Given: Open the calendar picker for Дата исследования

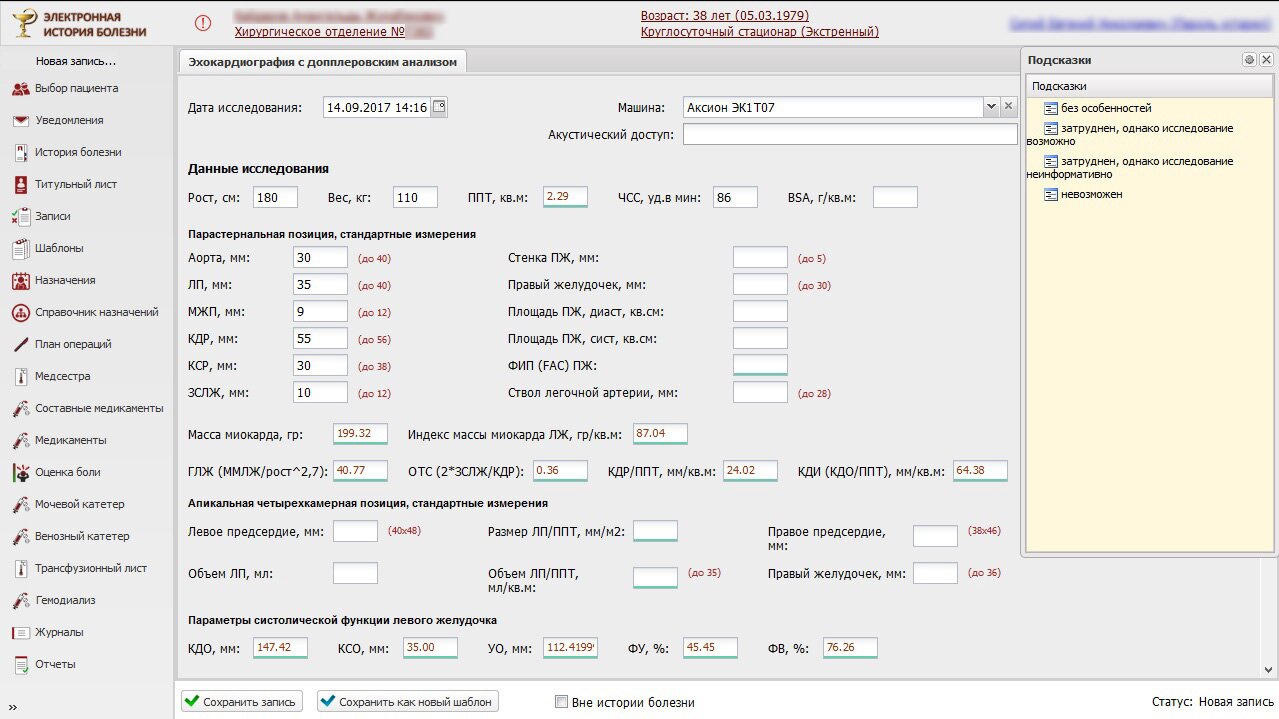Looking at the screenshot, I should tap(439, 107).
